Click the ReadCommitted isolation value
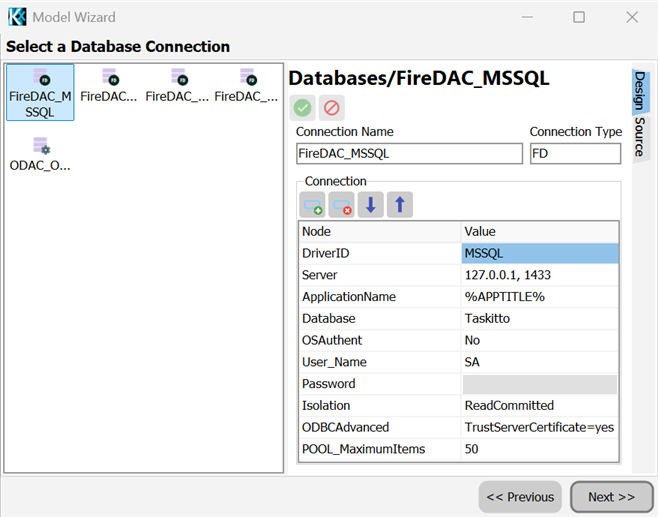 pyautogui.click(x=540, y=406)
